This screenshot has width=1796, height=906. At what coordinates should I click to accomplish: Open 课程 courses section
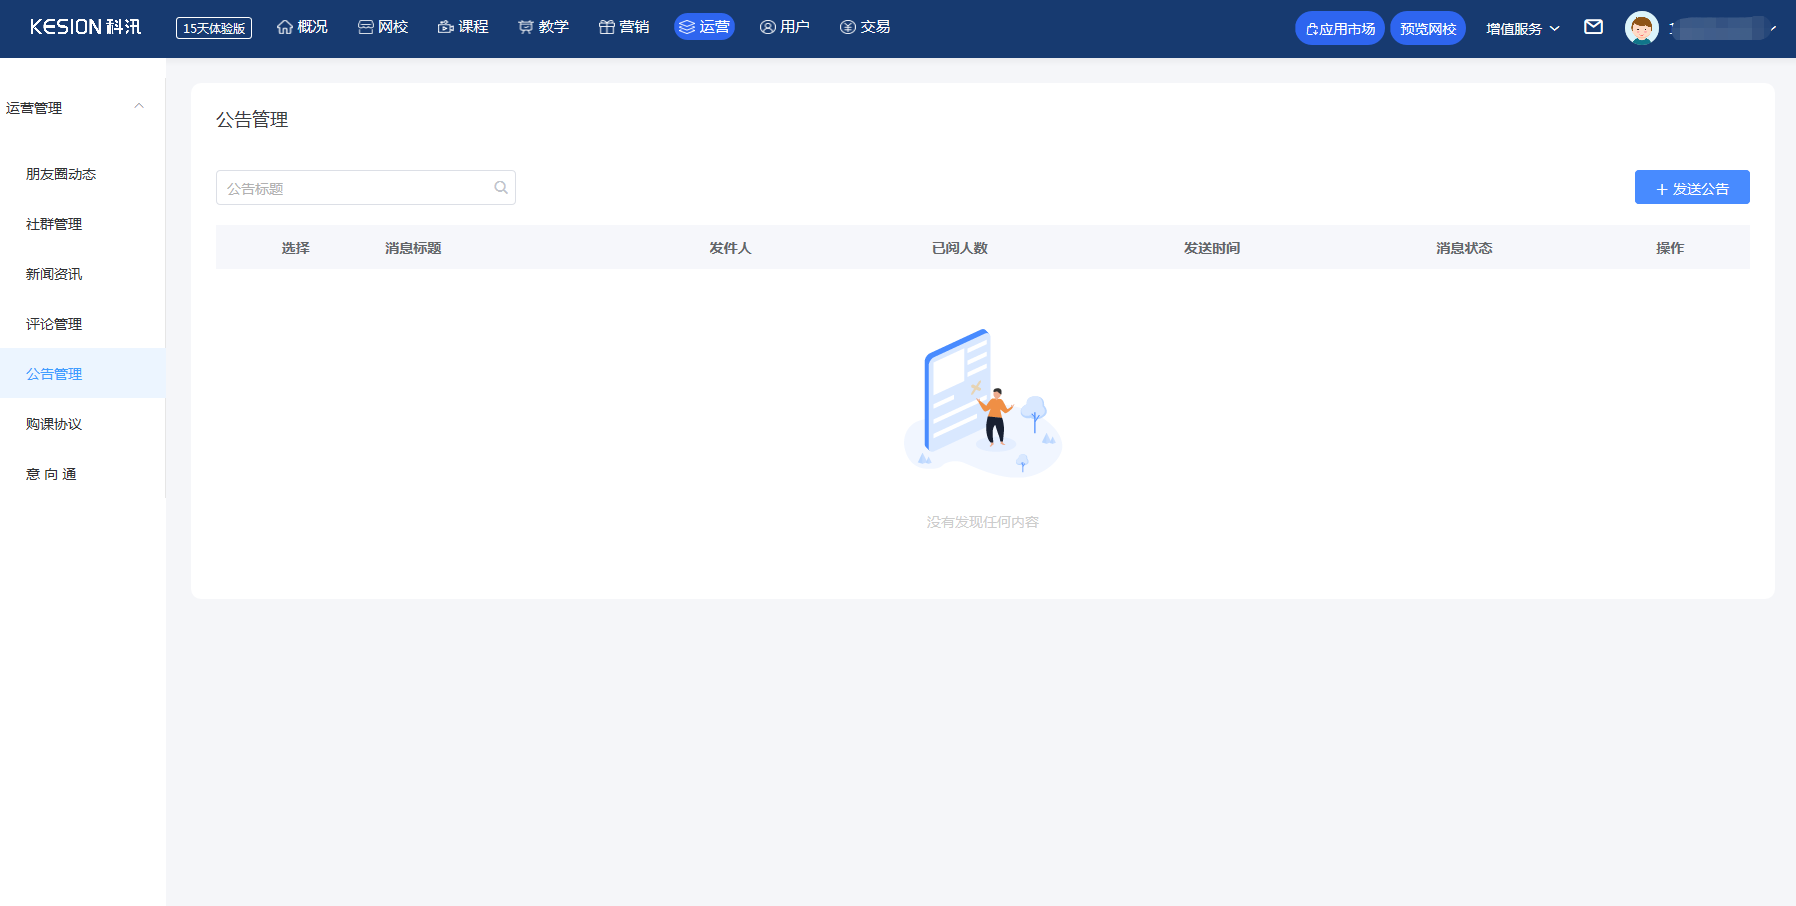463,27
